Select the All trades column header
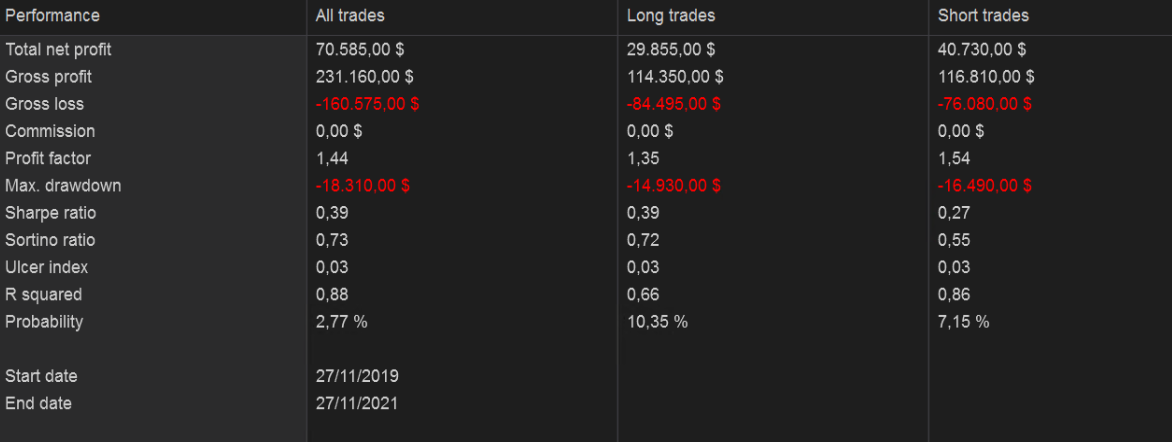The width and height of the screenshot is (1172, 442). point(350,16)
